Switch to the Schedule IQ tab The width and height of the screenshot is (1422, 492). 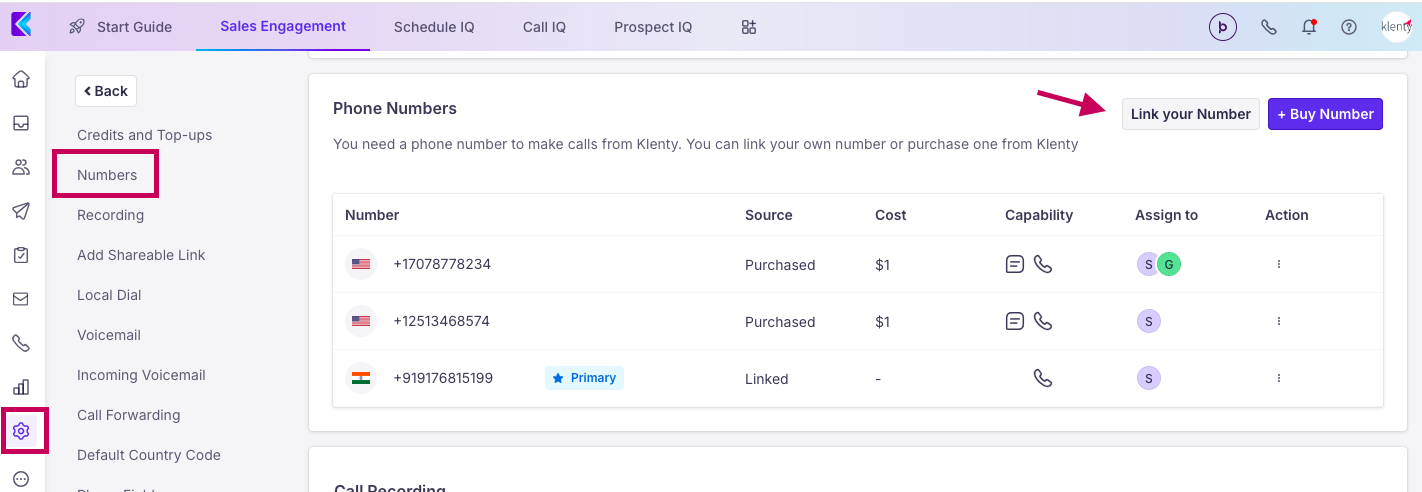[434, 27]
